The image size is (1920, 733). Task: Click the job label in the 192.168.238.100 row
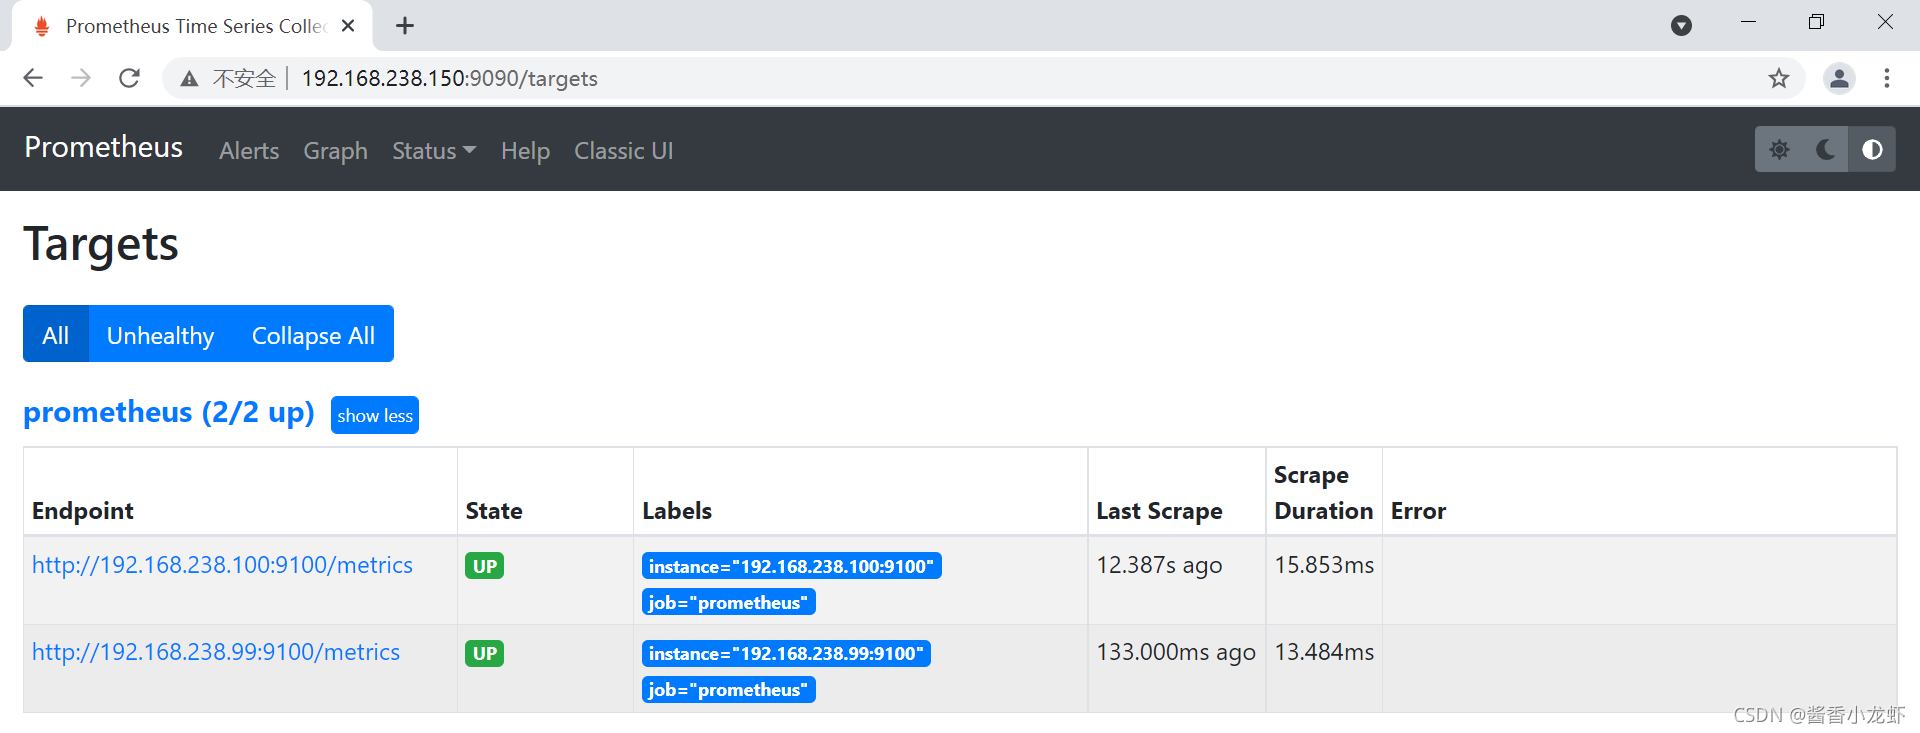pos(729,602)
